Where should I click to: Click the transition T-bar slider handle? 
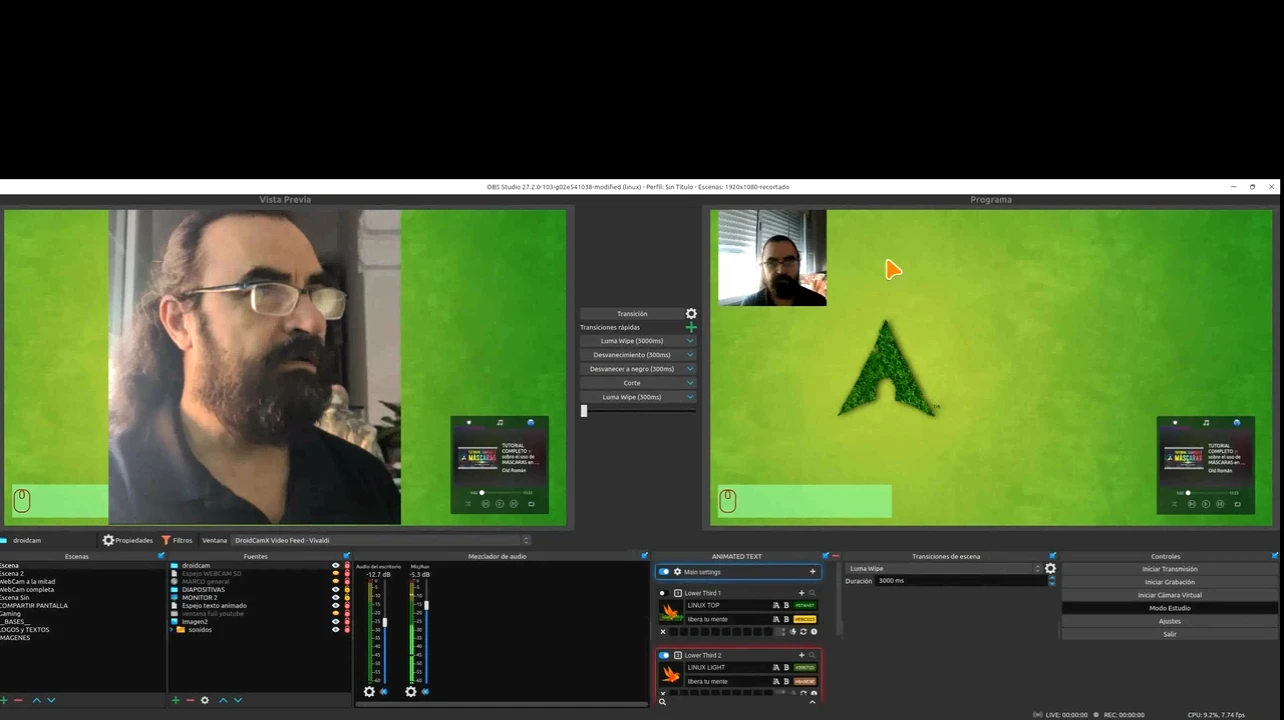(x=584, y=410)
